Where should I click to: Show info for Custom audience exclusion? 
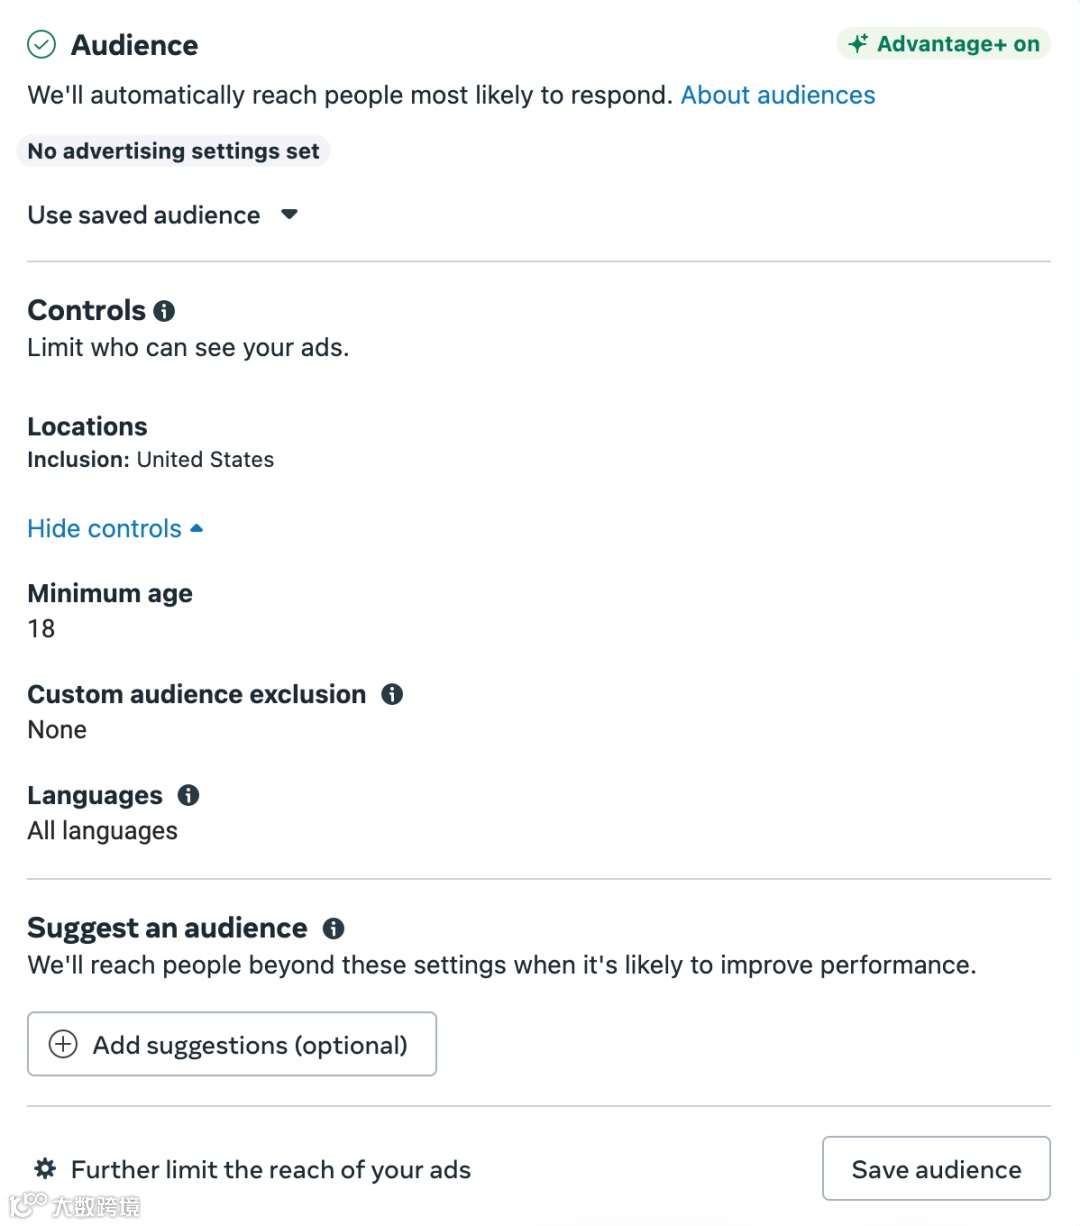(x=392, y=694)
